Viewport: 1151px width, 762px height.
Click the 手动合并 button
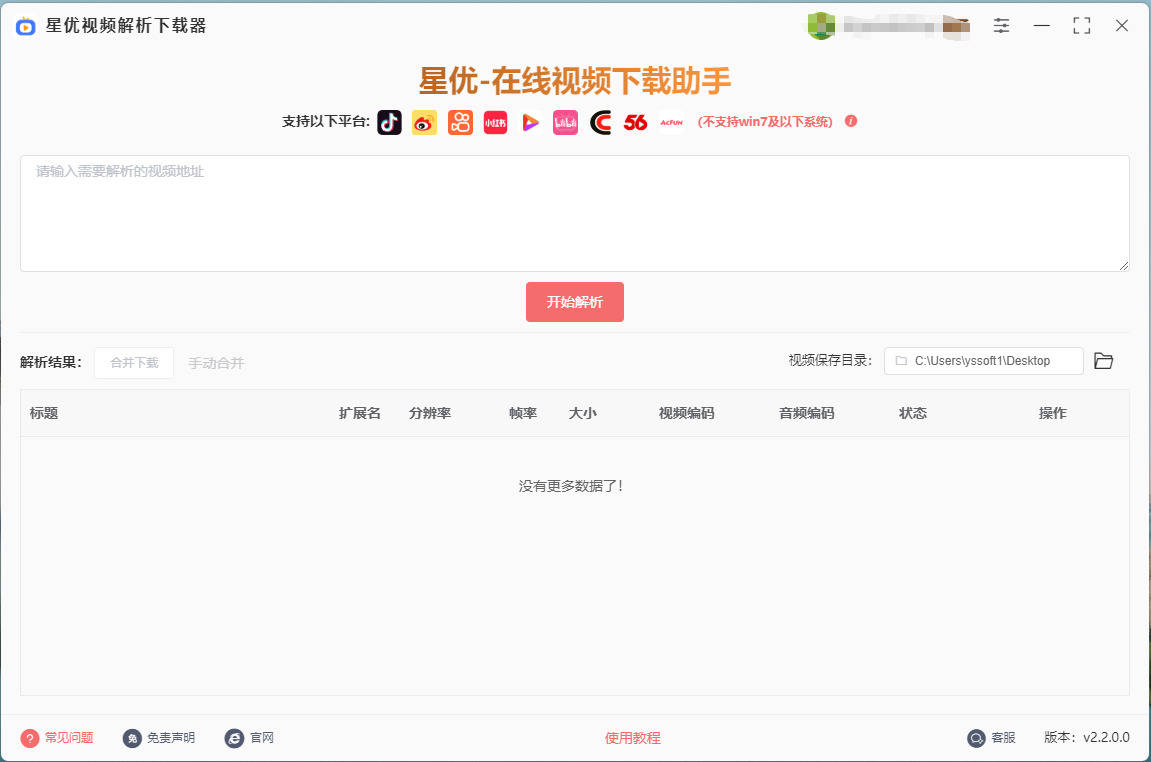click(216, 363)
